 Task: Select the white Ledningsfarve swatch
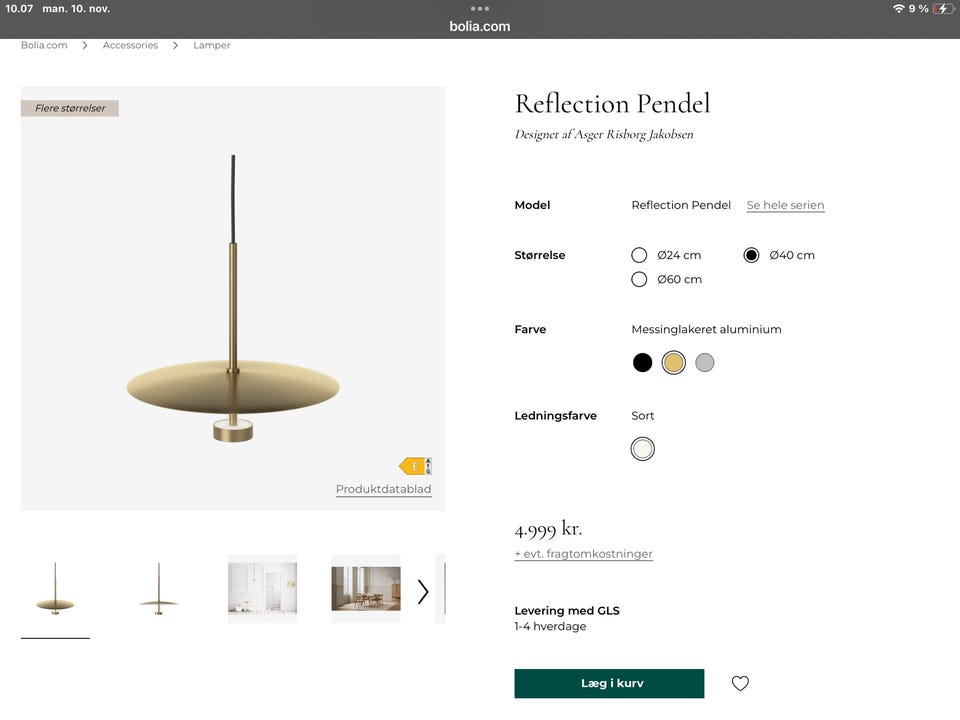[641, 448]
